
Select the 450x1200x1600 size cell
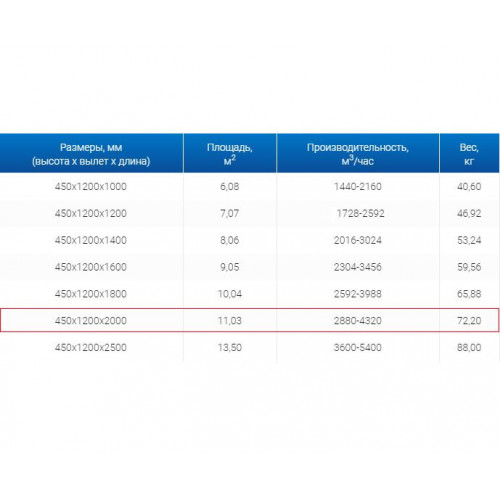[x=91, y=267]
